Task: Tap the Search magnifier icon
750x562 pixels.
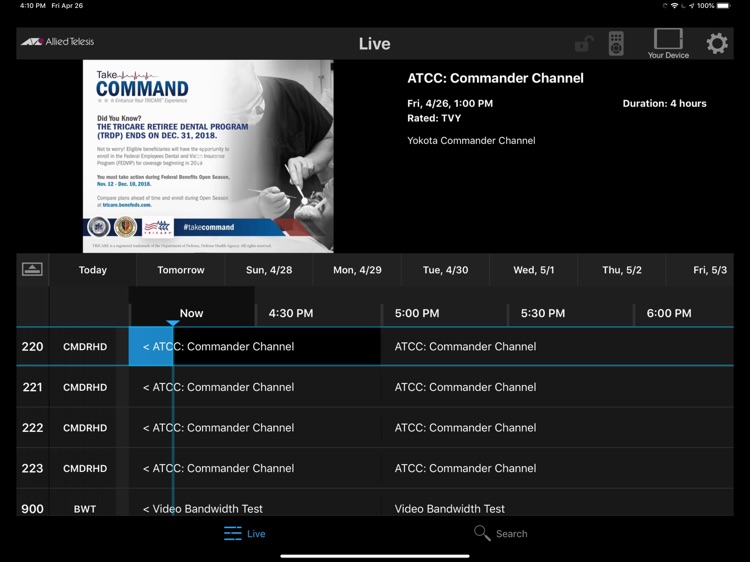Action: coord(482,533)
